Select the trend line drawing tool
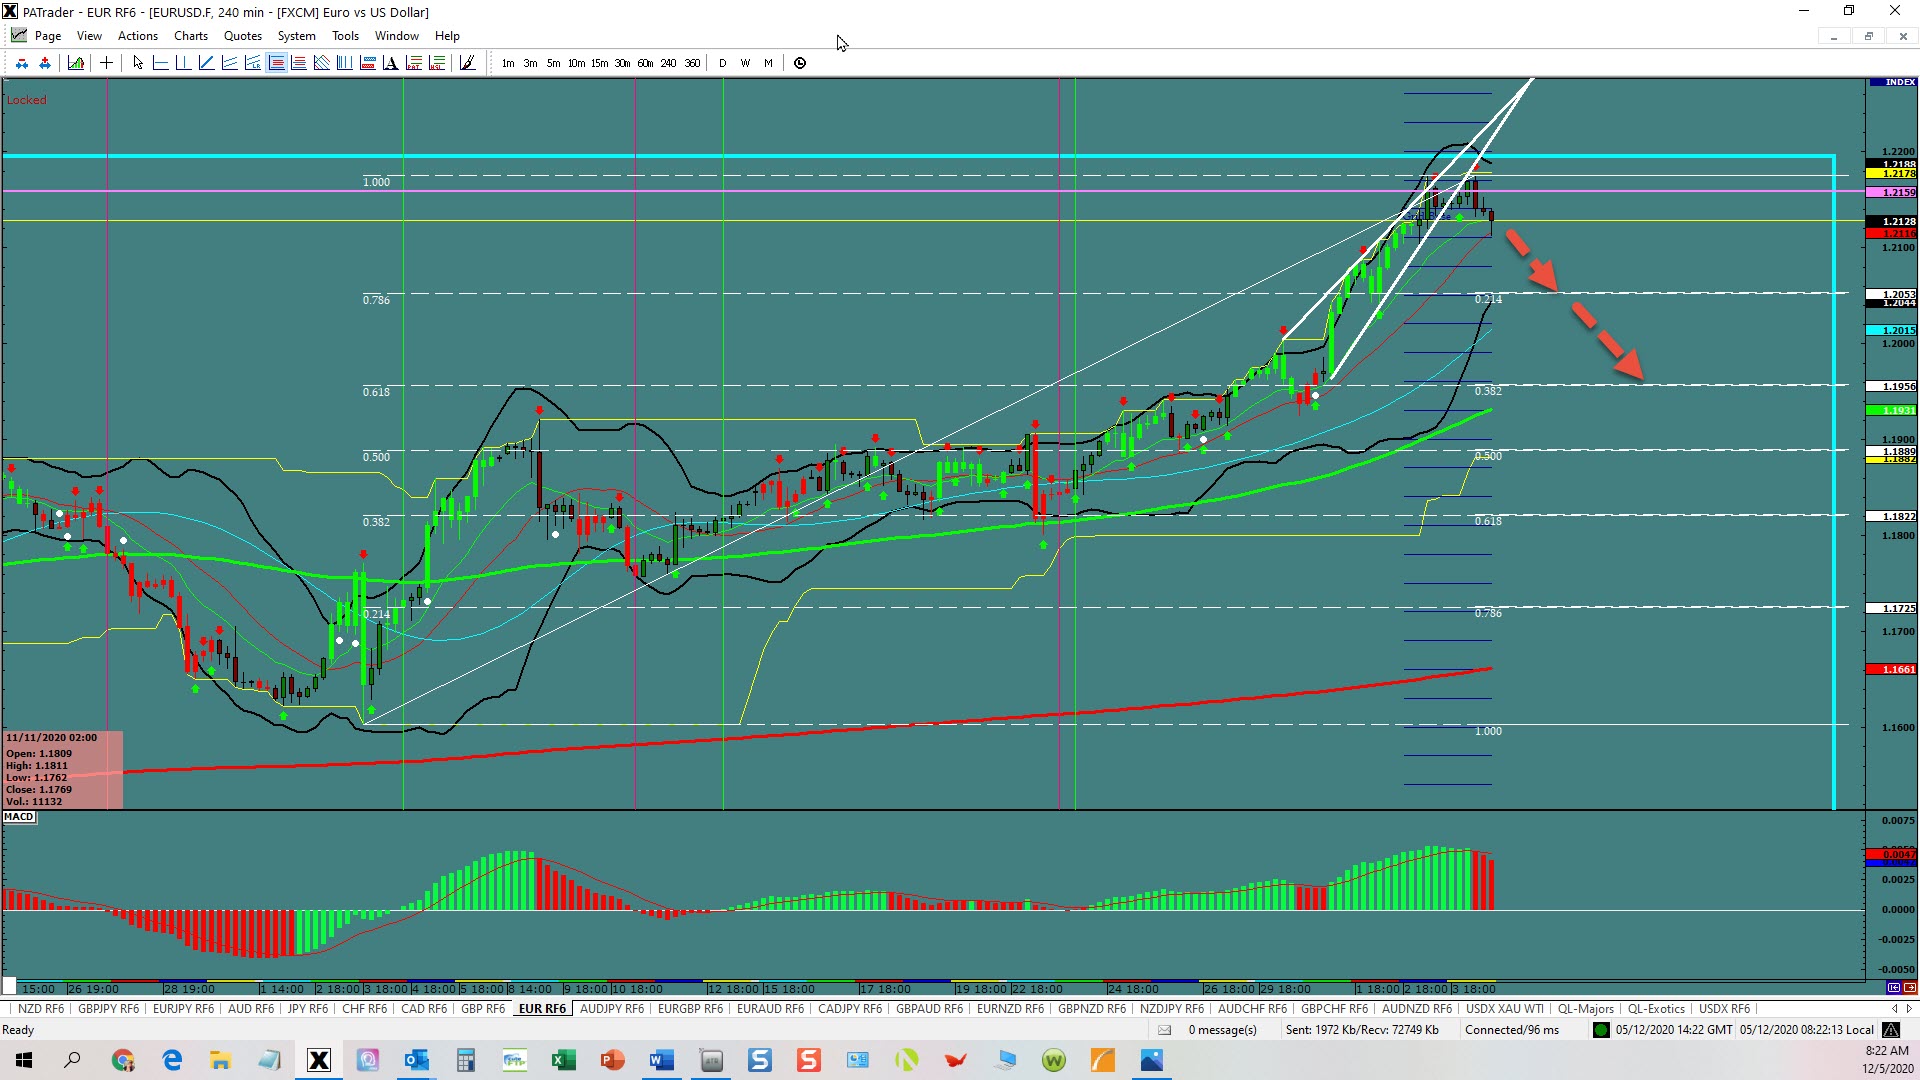The width and height of the screenshot is (1920, 1080). 207,63
